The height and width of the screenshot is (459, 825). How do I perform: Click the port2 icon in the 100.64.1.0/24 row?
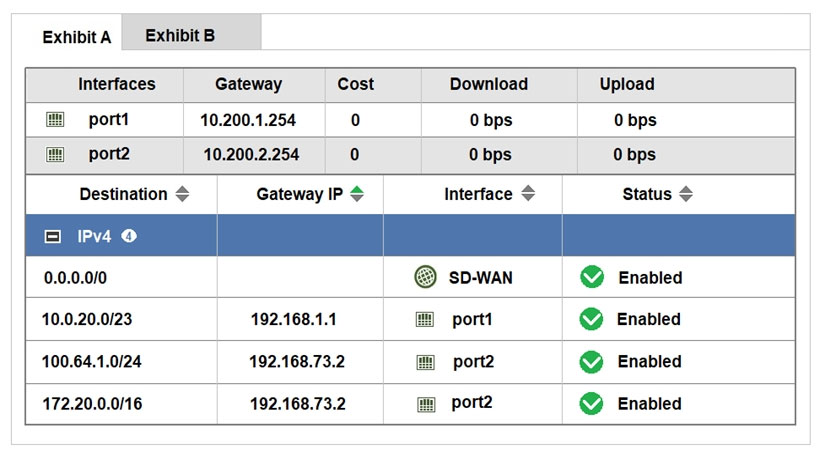425,362
